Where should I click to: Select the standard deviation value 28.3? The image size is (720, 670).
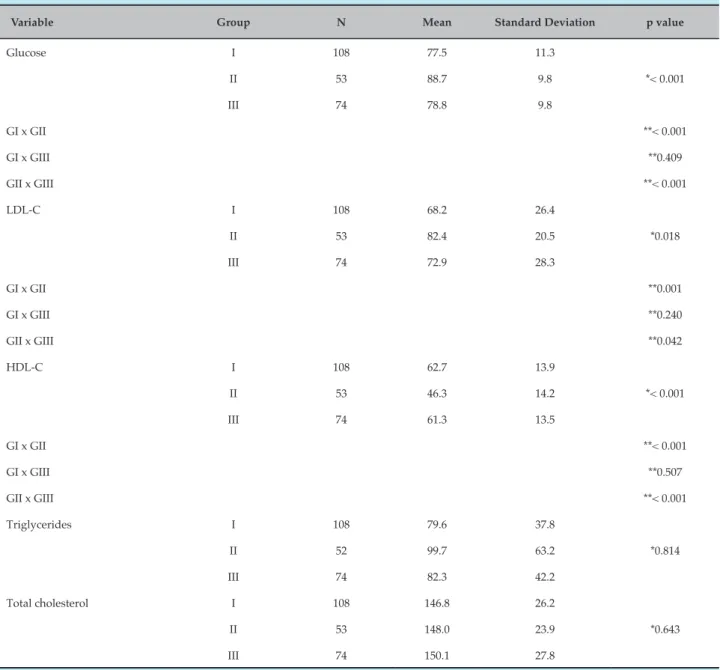click(x=545, y=262)
